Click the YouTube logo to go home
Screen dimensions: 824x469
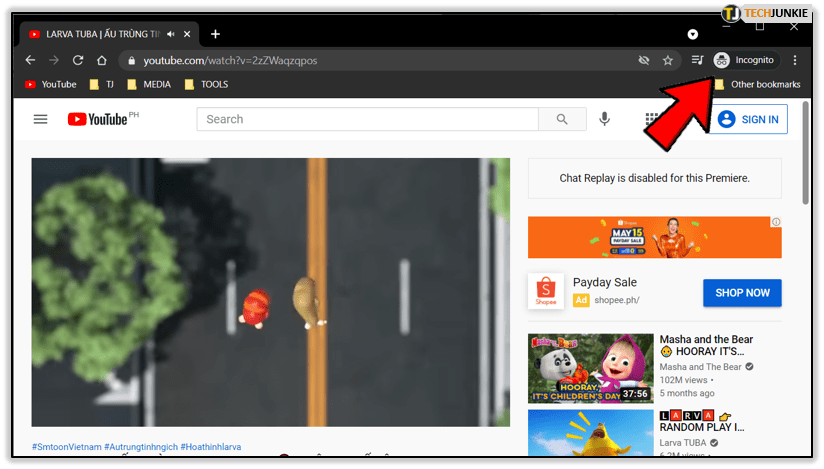point(98,119)
